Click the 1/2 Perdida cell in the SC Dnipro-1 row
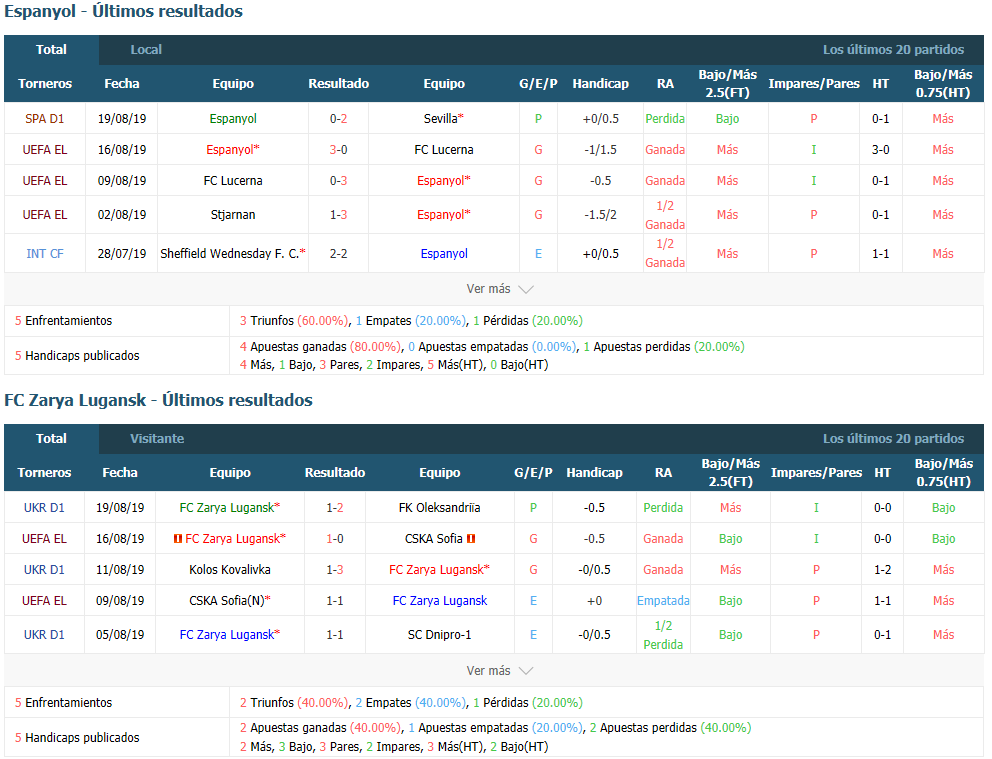The image size is (992, 759). coord(663,635)
